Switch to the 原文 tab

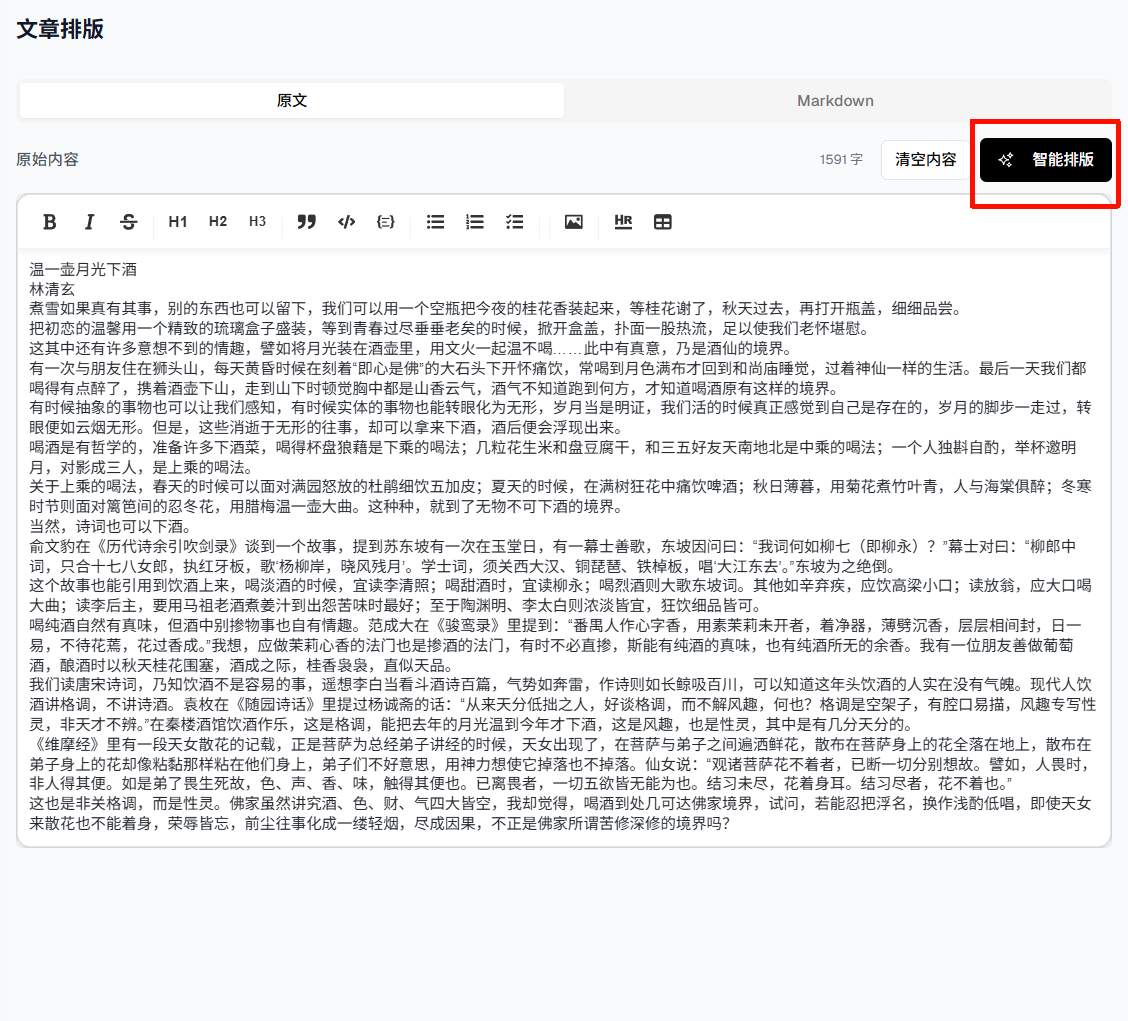coord(292,101)
